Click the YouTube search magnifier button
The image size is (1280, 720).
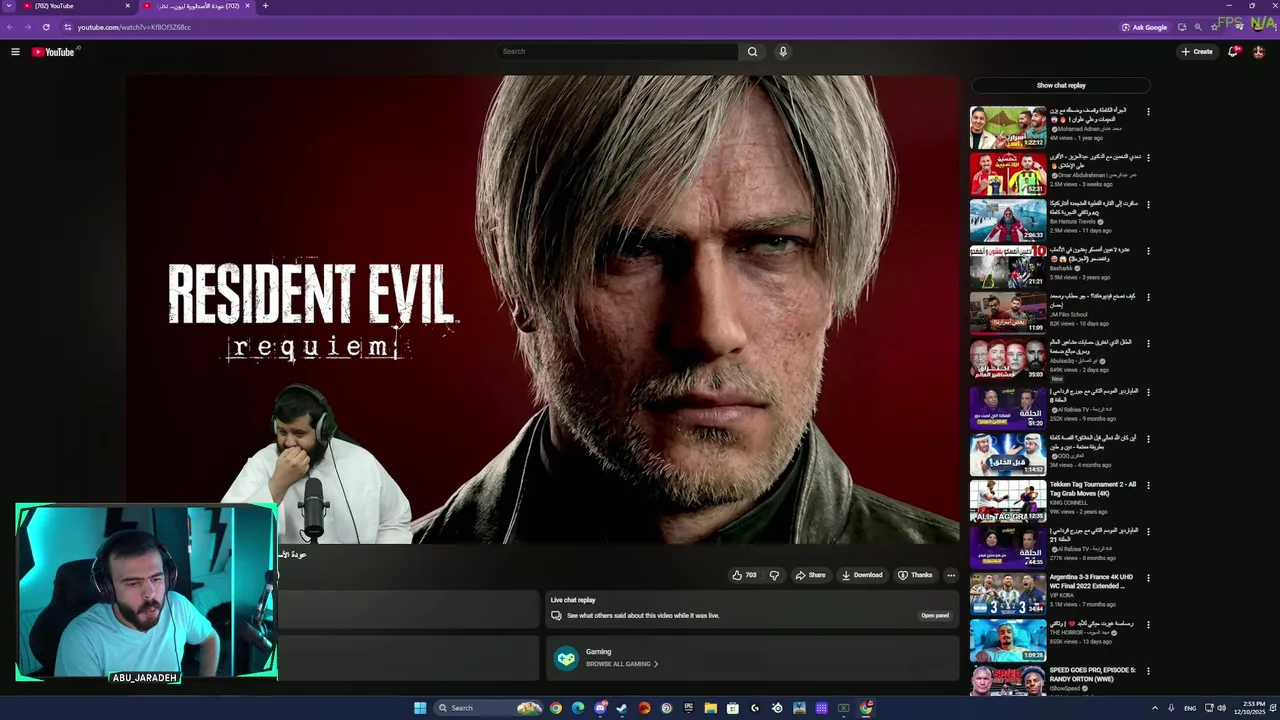(x=752, y=52)
